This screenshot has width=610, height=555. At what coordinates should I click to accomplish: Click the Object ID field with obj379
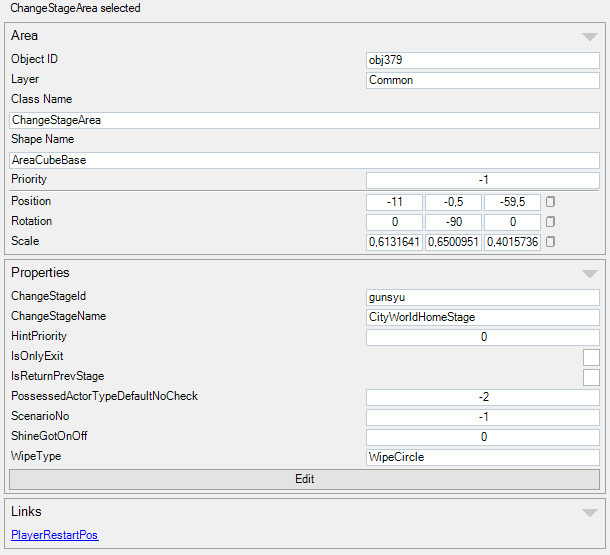(482, 60)
